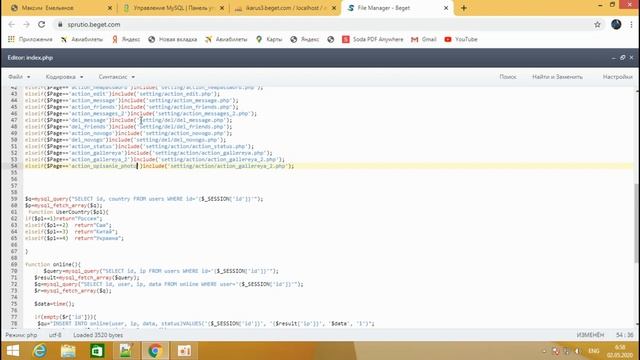Close the File Manager - Beget tab
Screen dimensions: 640x360
[x=446, y=8]
